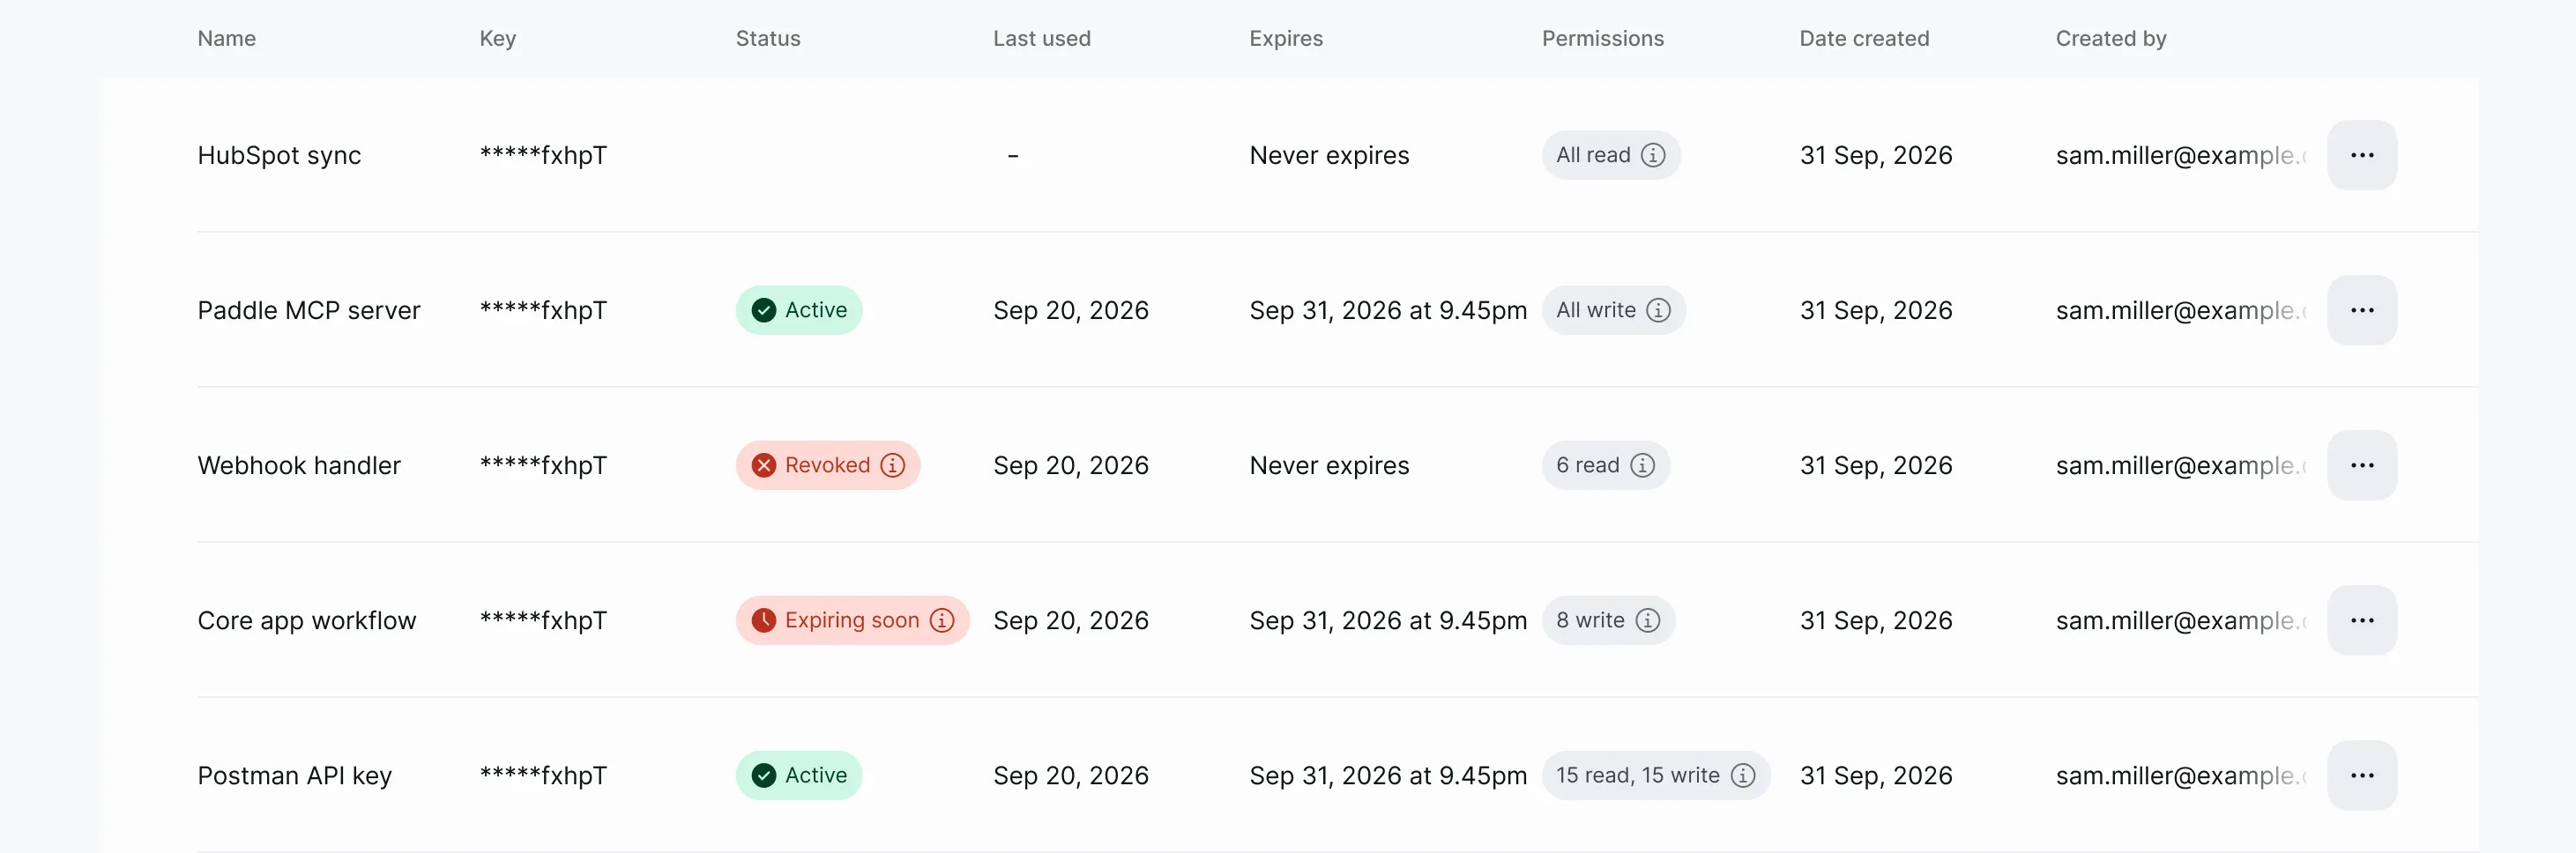Click the info icon next to Revoked status
The image size is (2576, 853).
[893, 465]
